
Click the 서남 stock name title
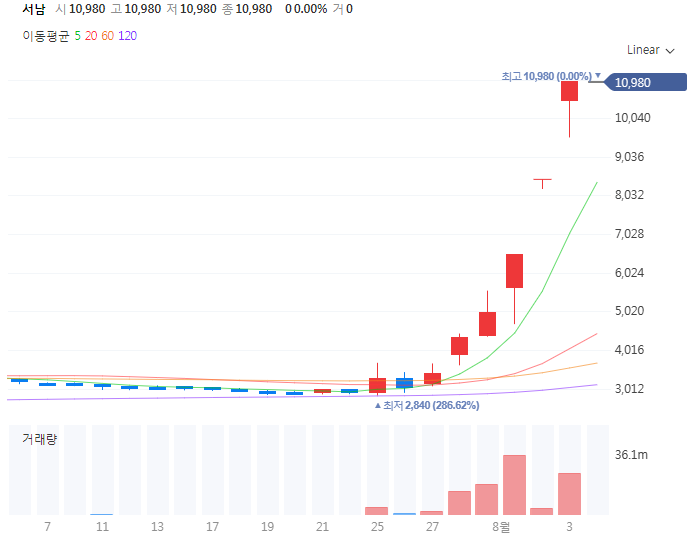[34, 9]
